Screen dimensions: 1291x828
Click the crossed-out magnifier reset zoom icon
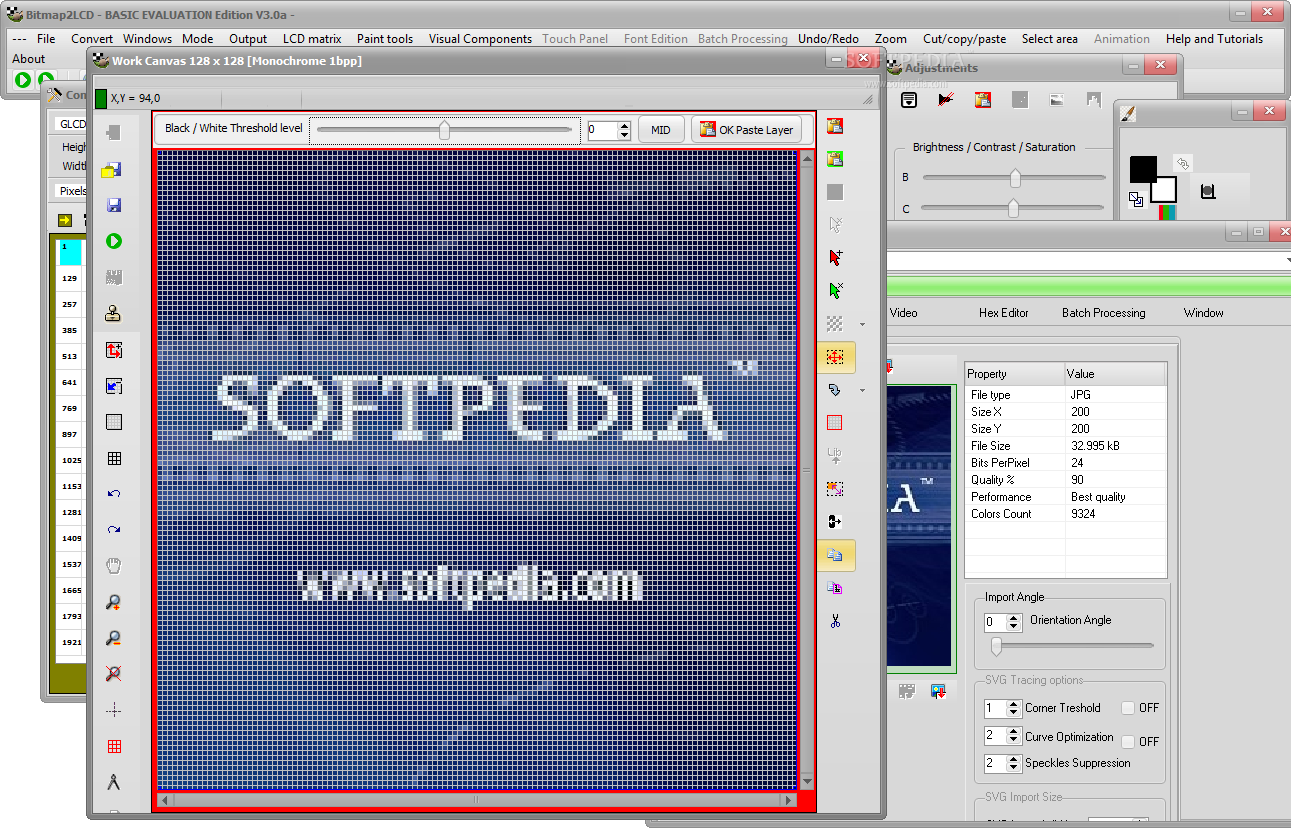pos(114,674)
